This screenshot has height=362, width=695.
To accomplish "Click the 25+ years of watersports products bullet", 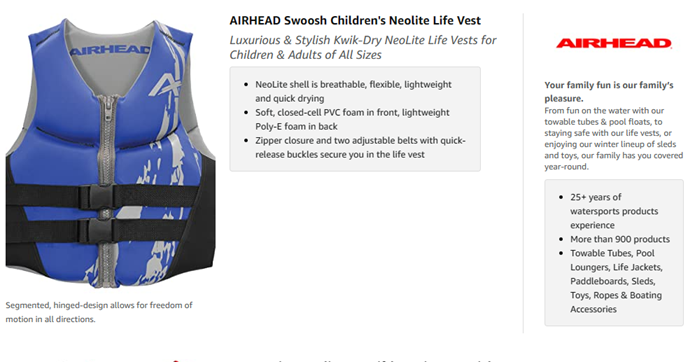I will click(x=614, y=211).
